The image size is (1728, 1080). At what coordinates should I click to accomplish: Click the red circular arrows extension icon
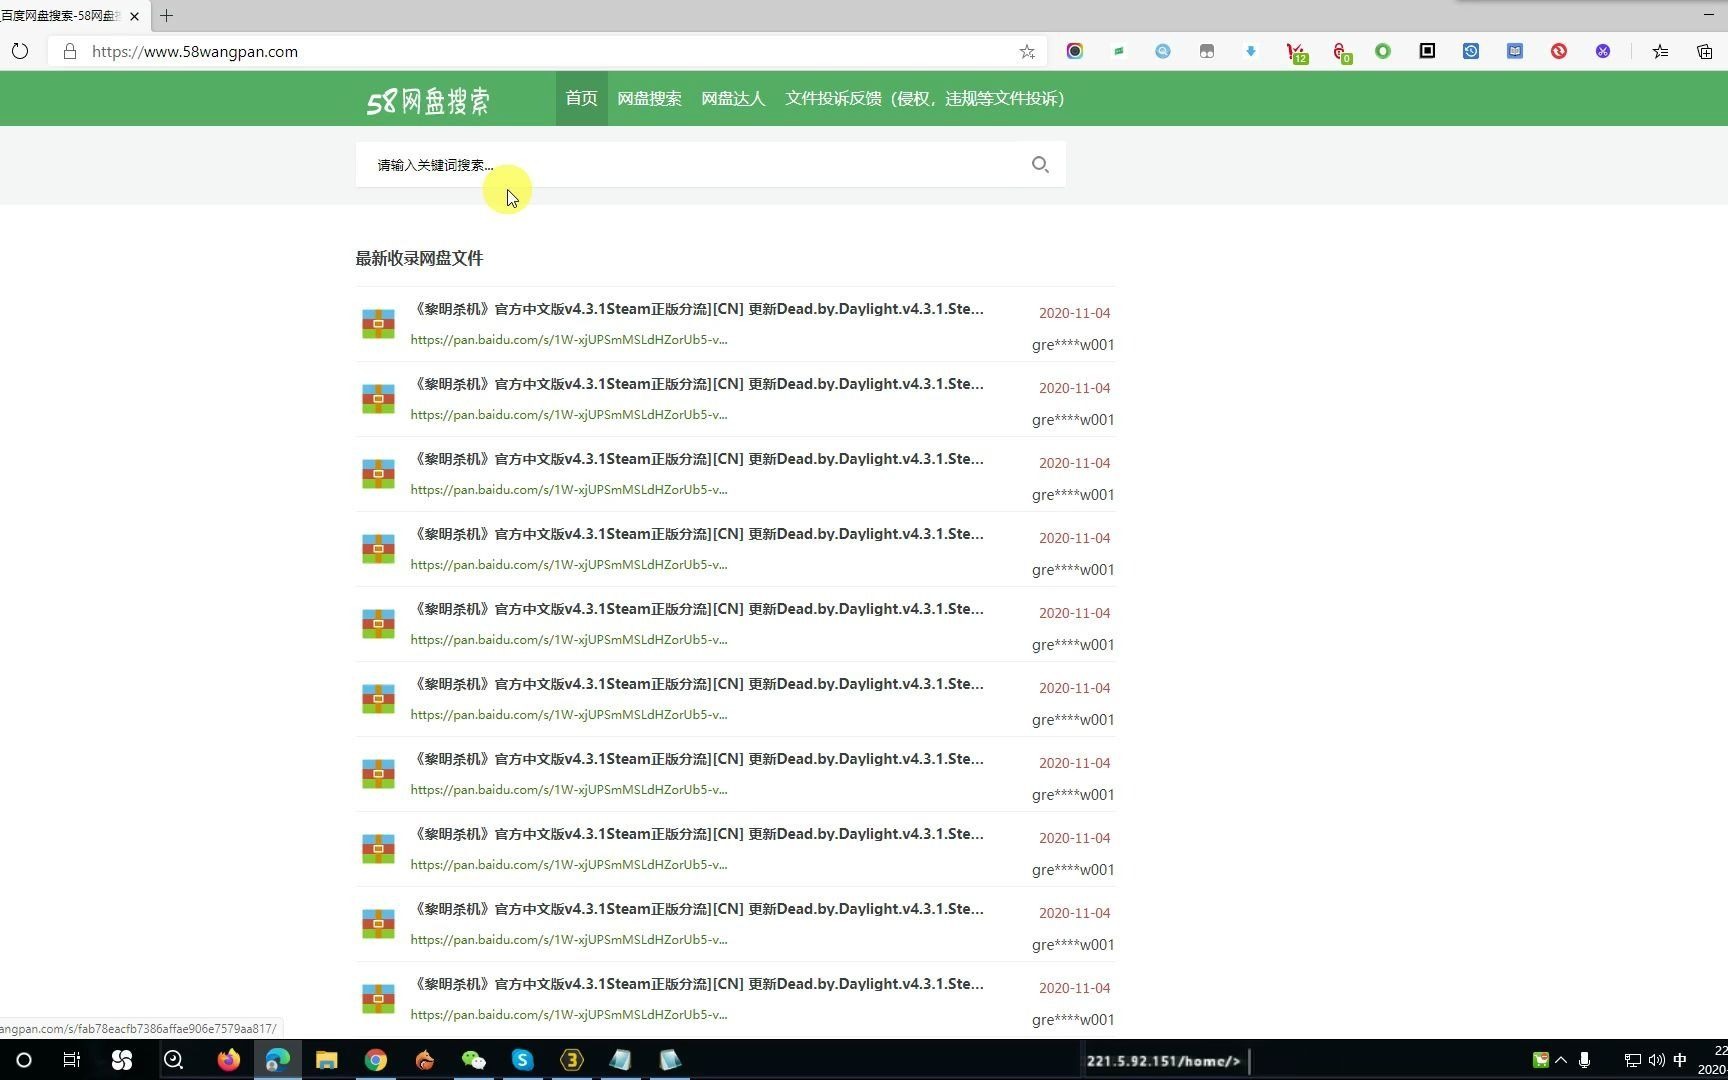pyautogui.click(x=1559, y=51)
